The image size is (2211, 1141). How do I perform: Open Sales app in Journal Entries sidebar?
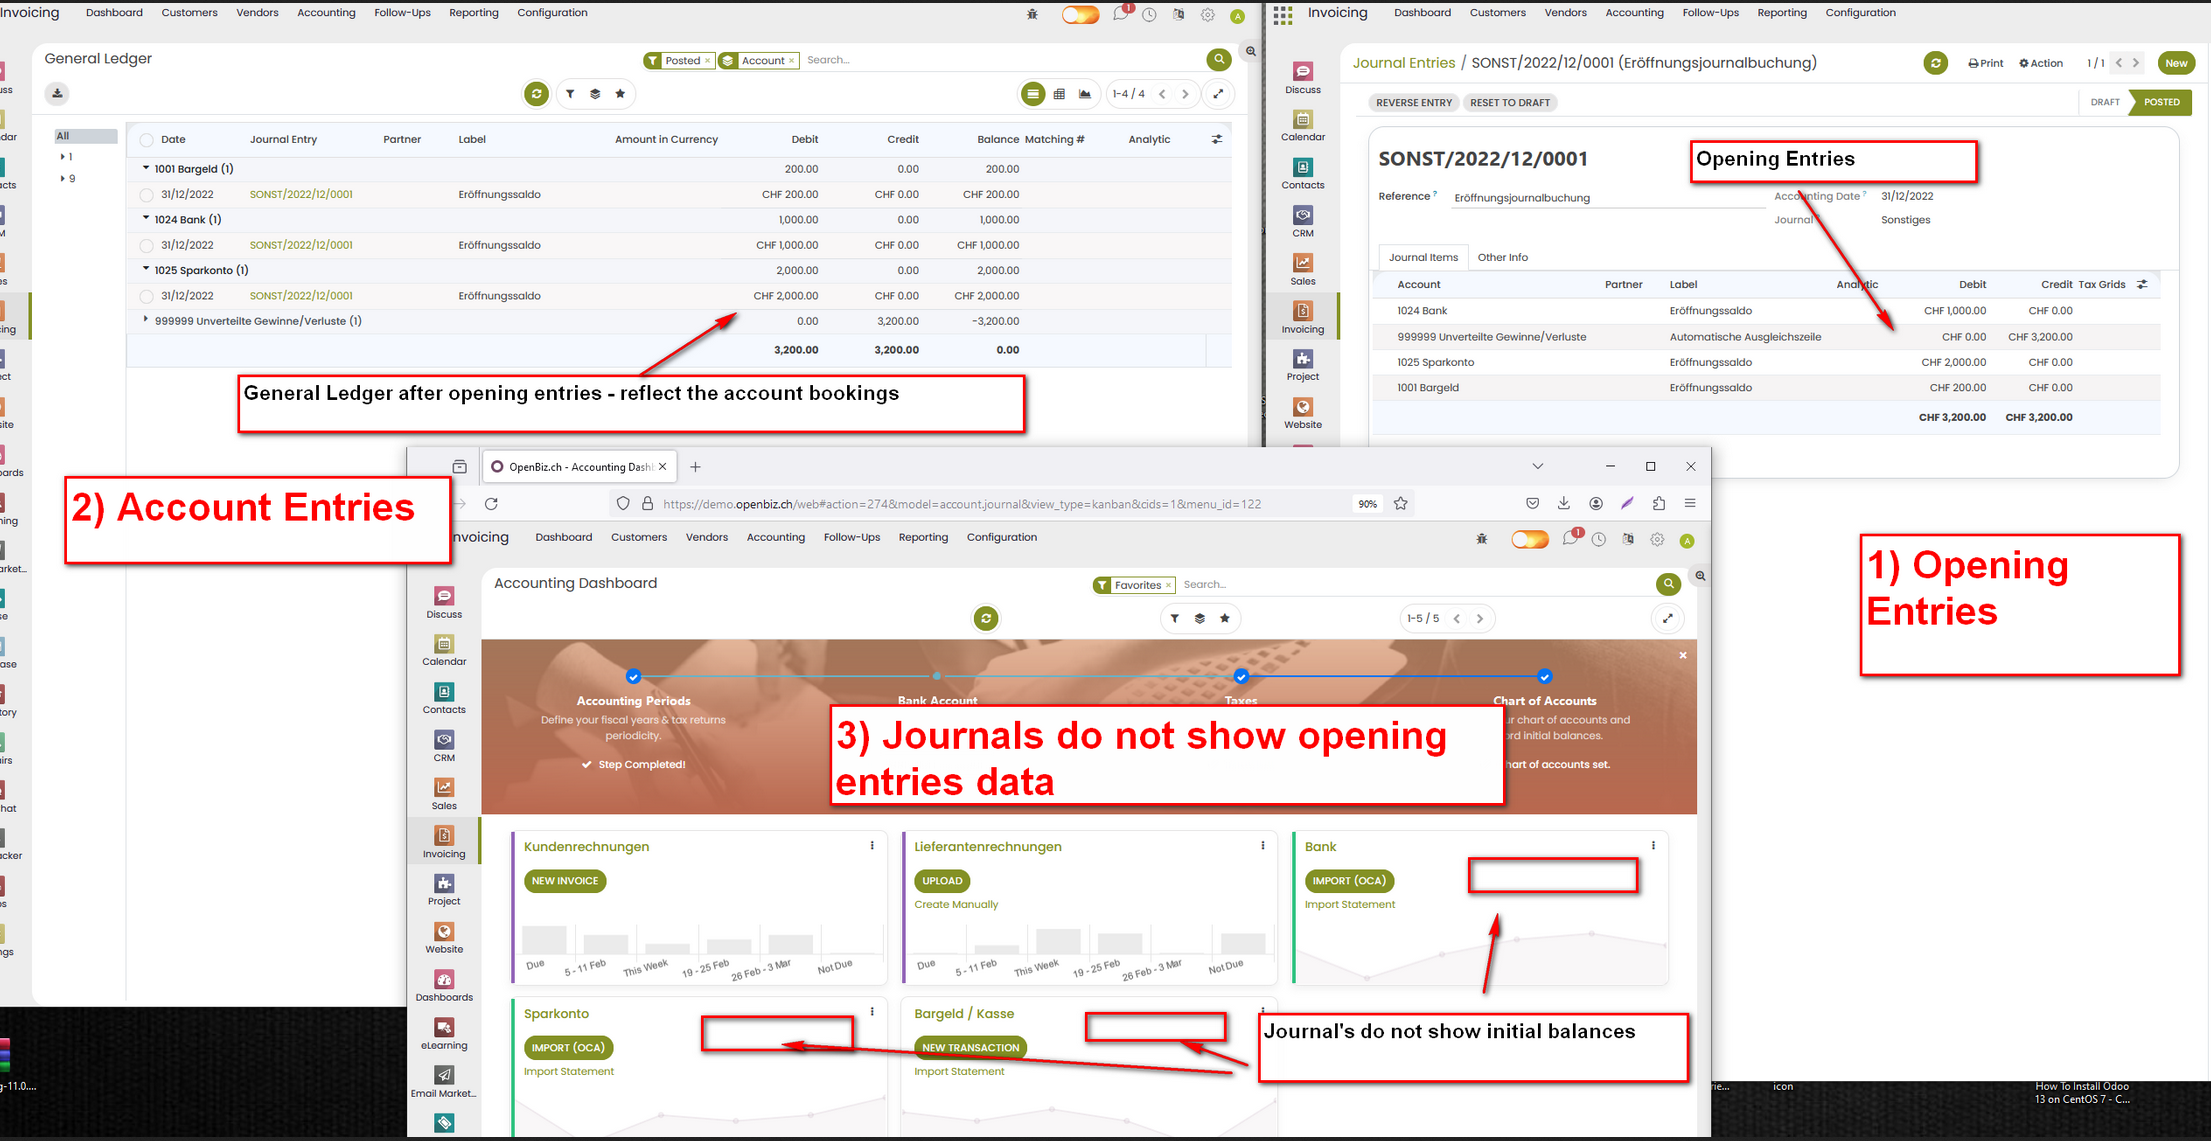tap(1303, 269)
